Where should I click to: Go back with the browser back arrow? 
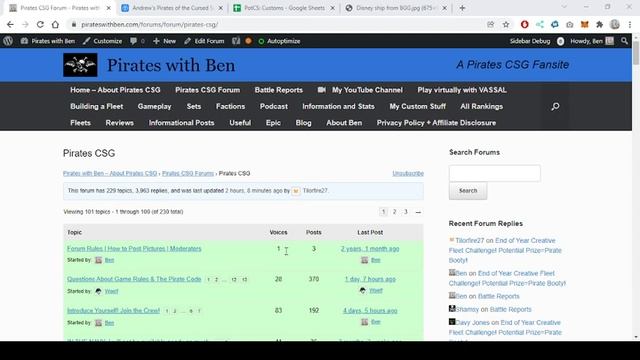[10, 24]
